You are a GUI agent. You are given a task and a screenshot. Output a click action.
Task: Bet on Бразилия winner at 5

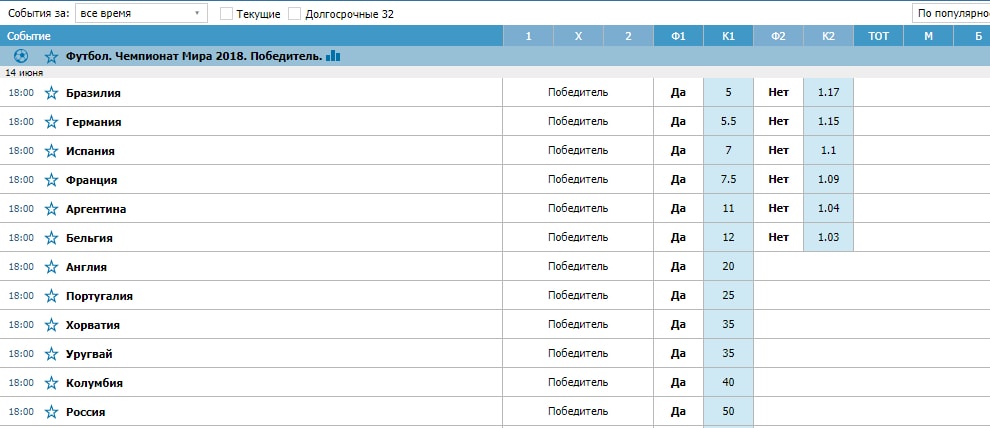pyautogui.click(x=728, y=93)
